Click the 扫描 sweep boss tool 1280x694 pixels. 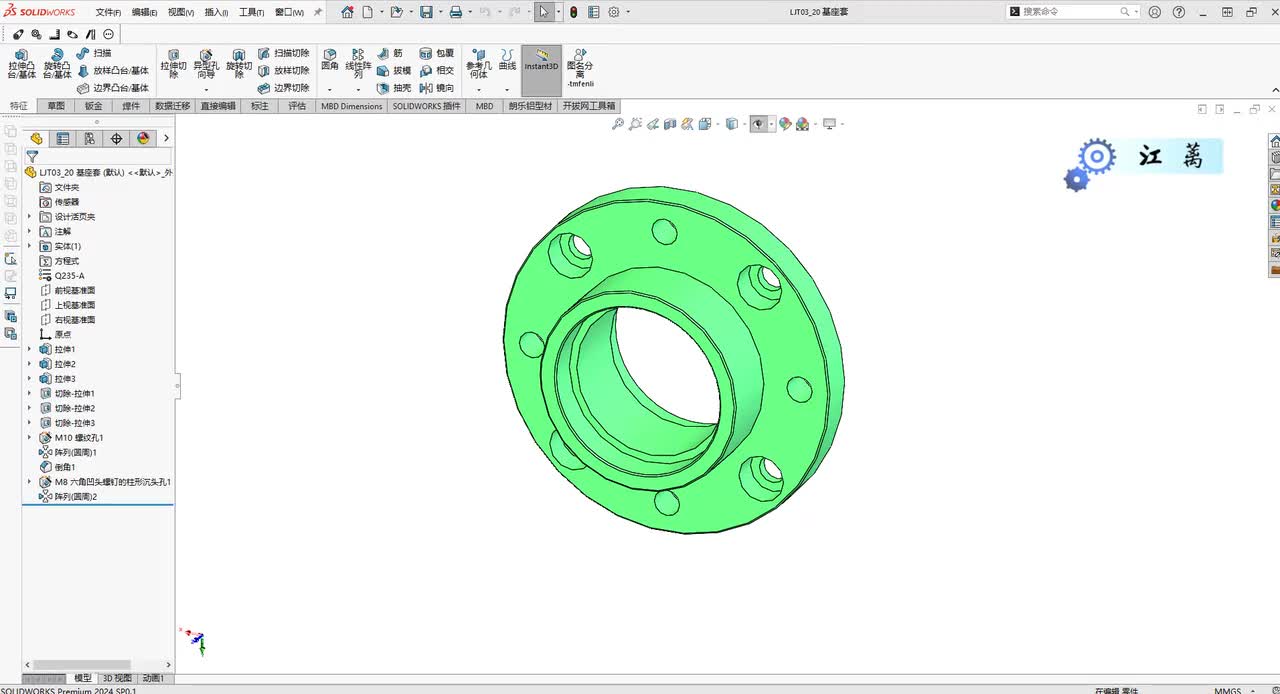(x=94, y=53)
